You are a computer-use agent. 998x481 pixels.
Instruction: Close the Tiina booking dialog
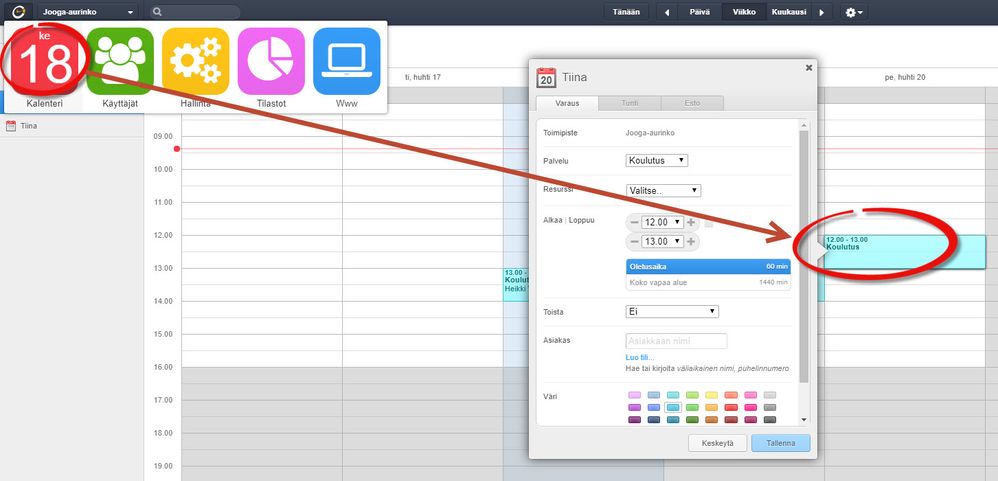(809, 67)
